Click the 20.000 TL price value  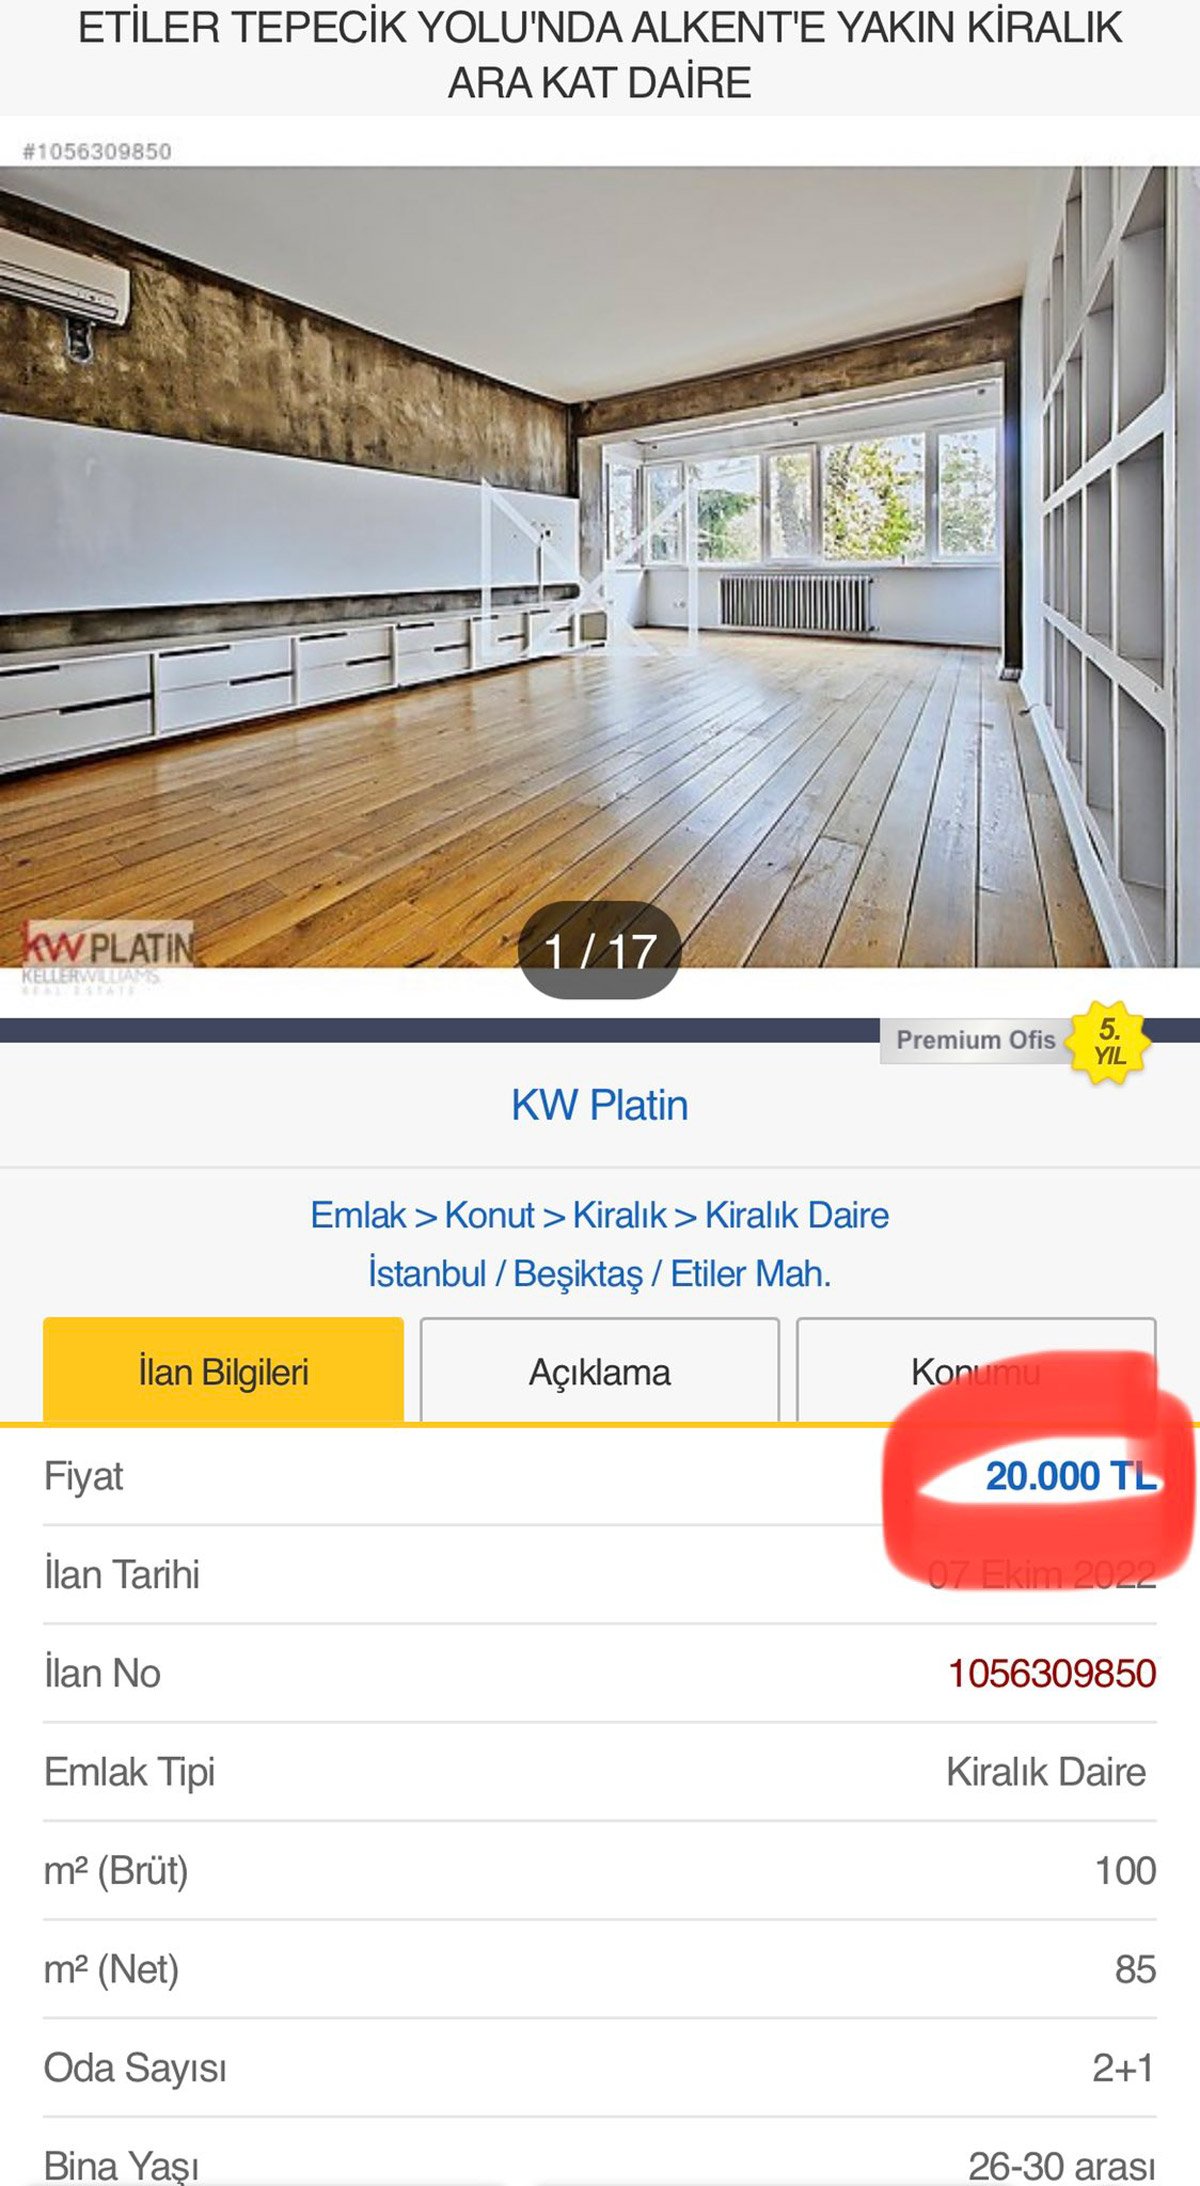click(x=1071, y=1476)
